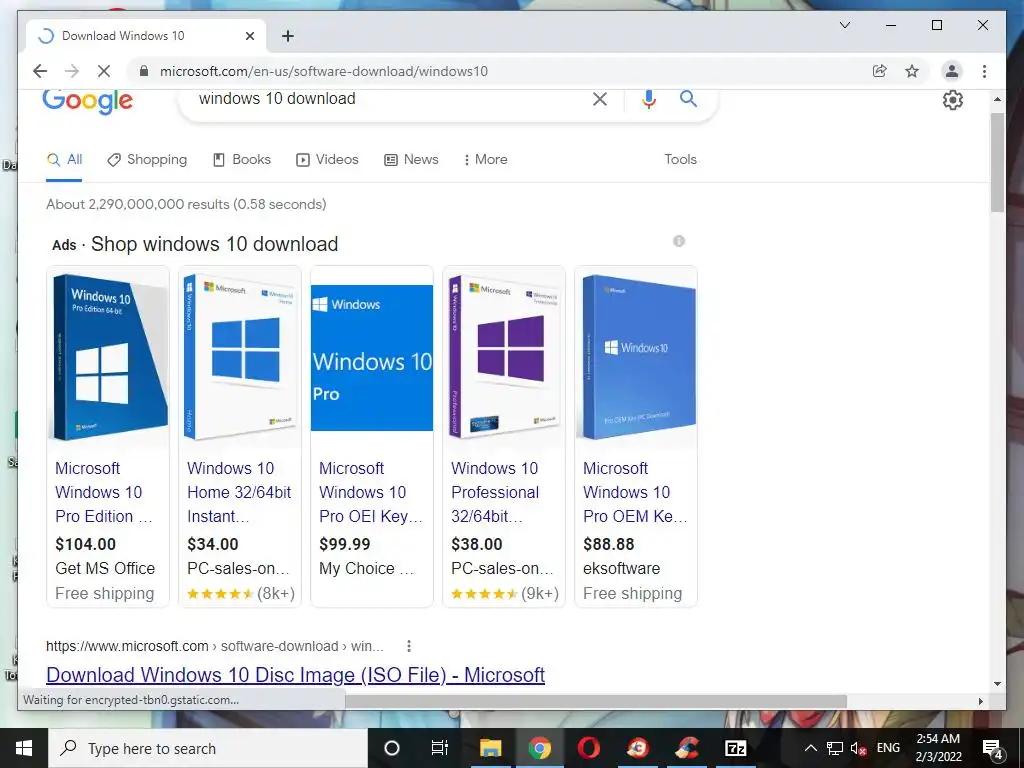1024x768 pixels.
Task: Switch to Books results tab
Action: pyautogui.click(x=242, y=159)
